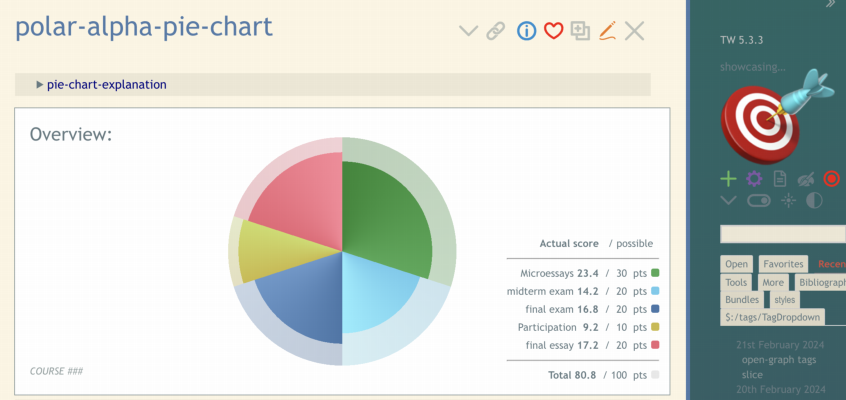Clone this tiddler with the duplicate icon
Viewport: 846px width, 400px height.
point(580,31)
